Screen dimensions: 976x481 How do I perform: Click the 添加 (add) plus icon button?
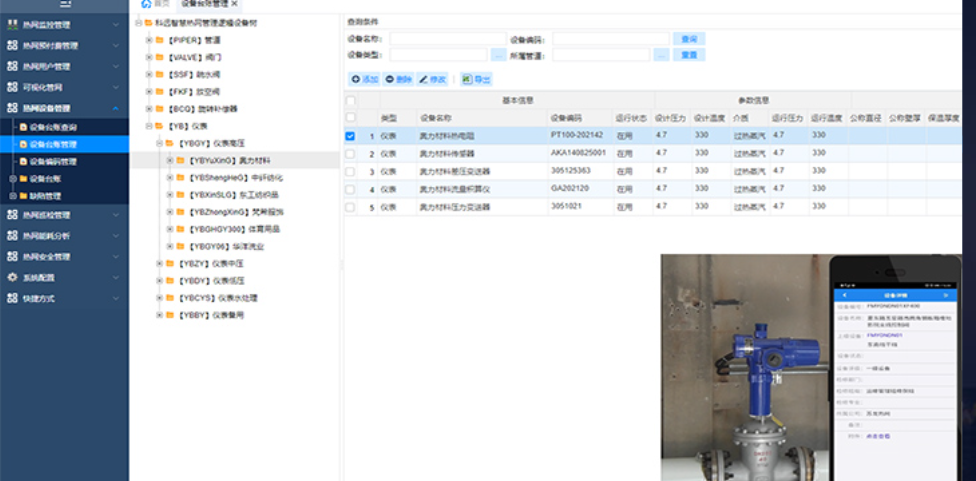[x=364, y=79]
